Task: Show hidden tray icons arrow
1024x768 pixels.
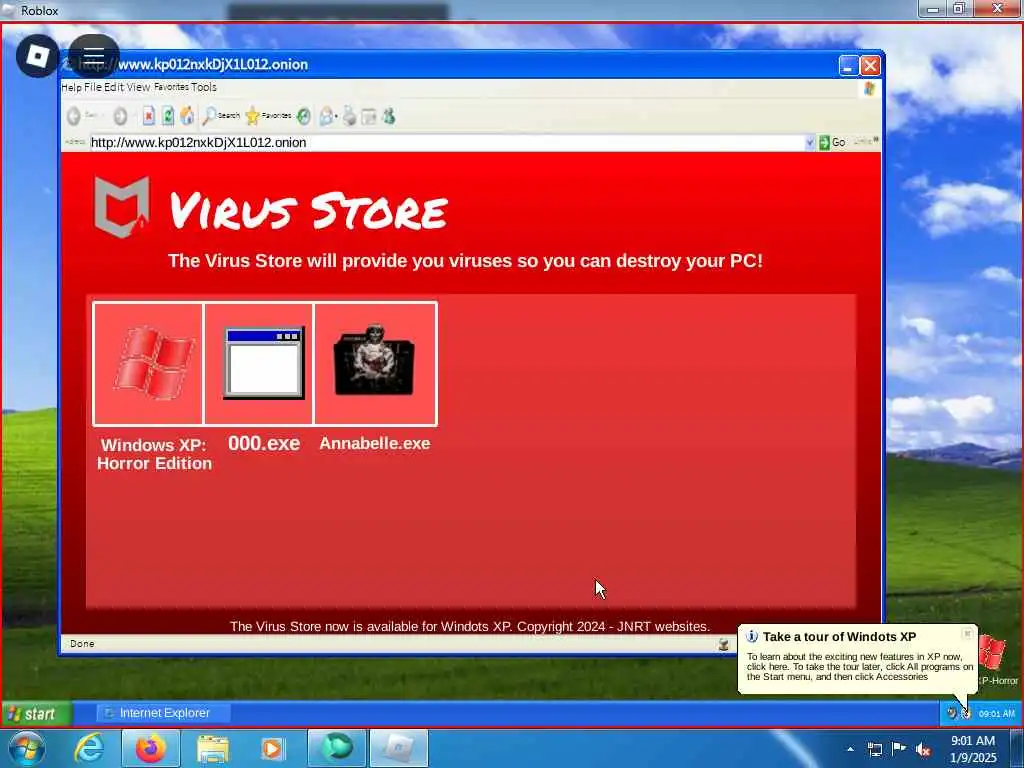Action: coord(850,750)
